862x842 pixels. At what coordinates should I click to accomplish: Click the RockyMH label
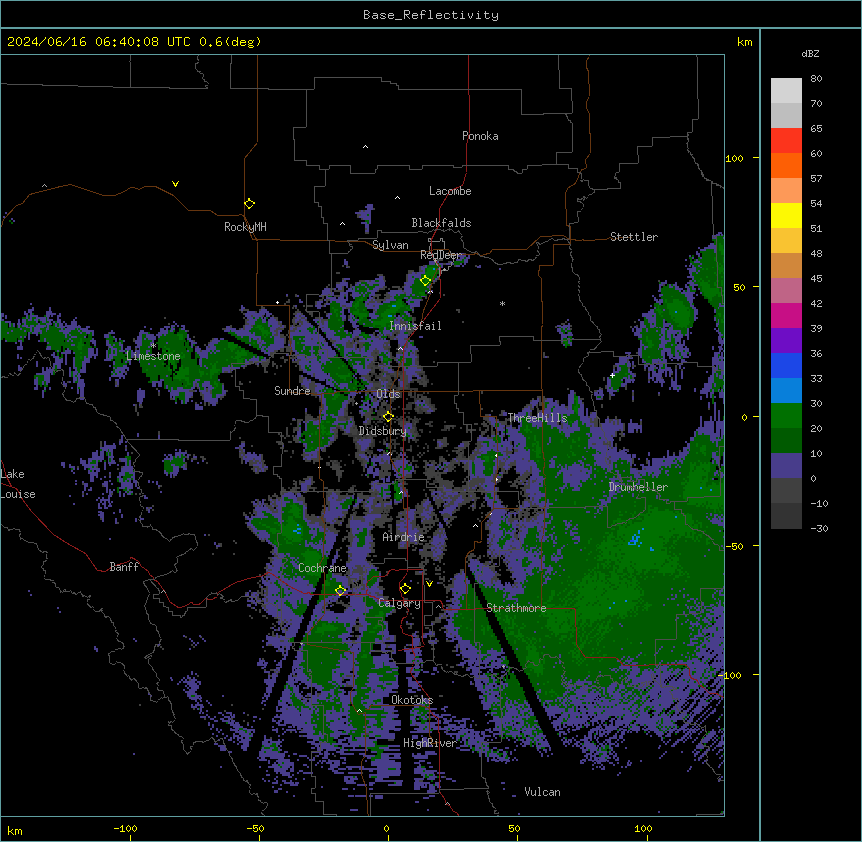coord(245,226)
